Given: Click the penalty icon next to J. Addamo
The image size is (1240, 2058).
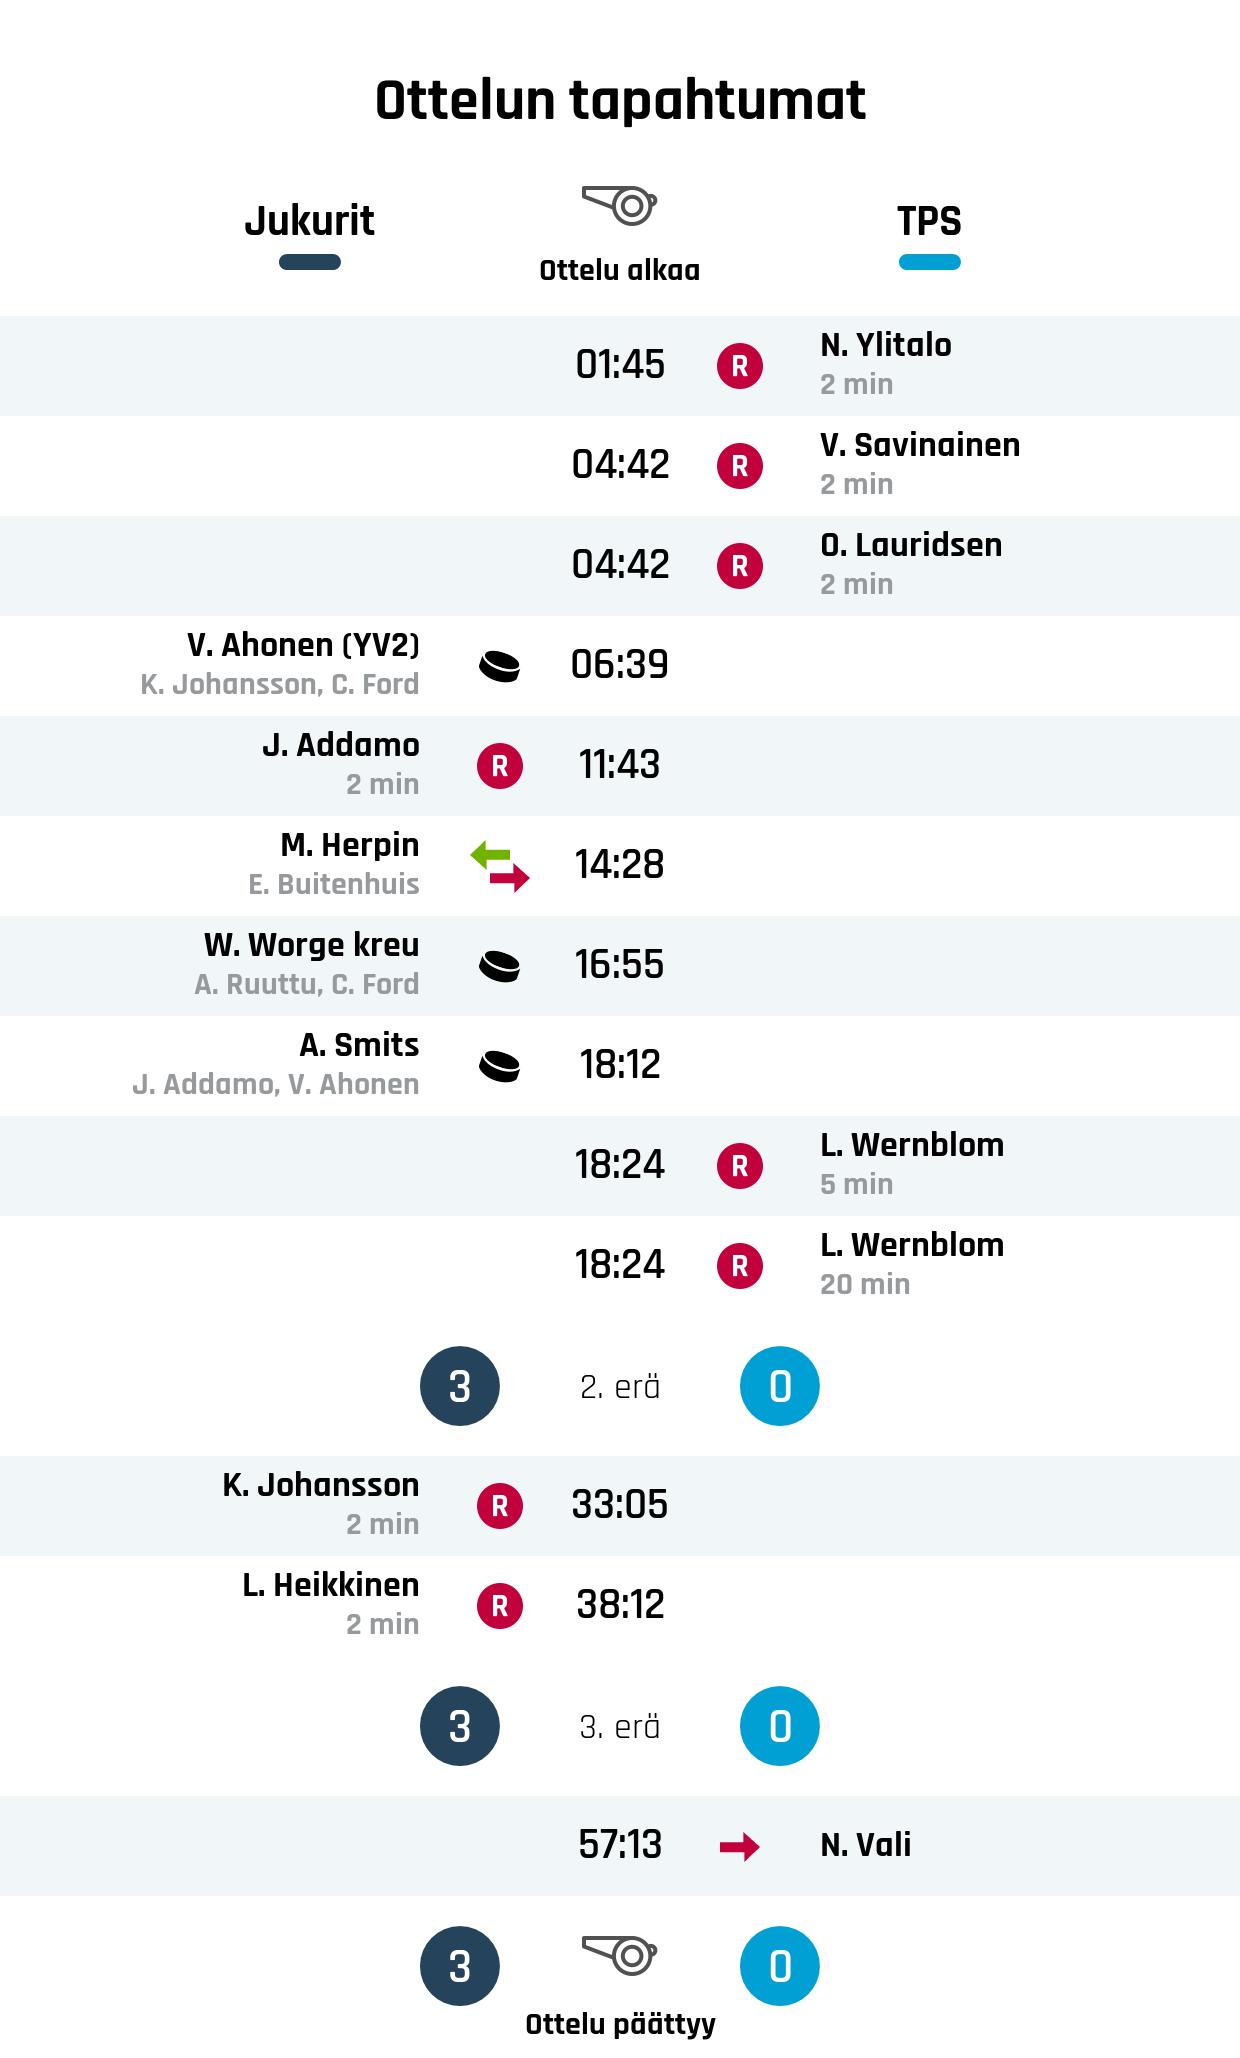Looking at the screenshot, I should pos(500,766).
